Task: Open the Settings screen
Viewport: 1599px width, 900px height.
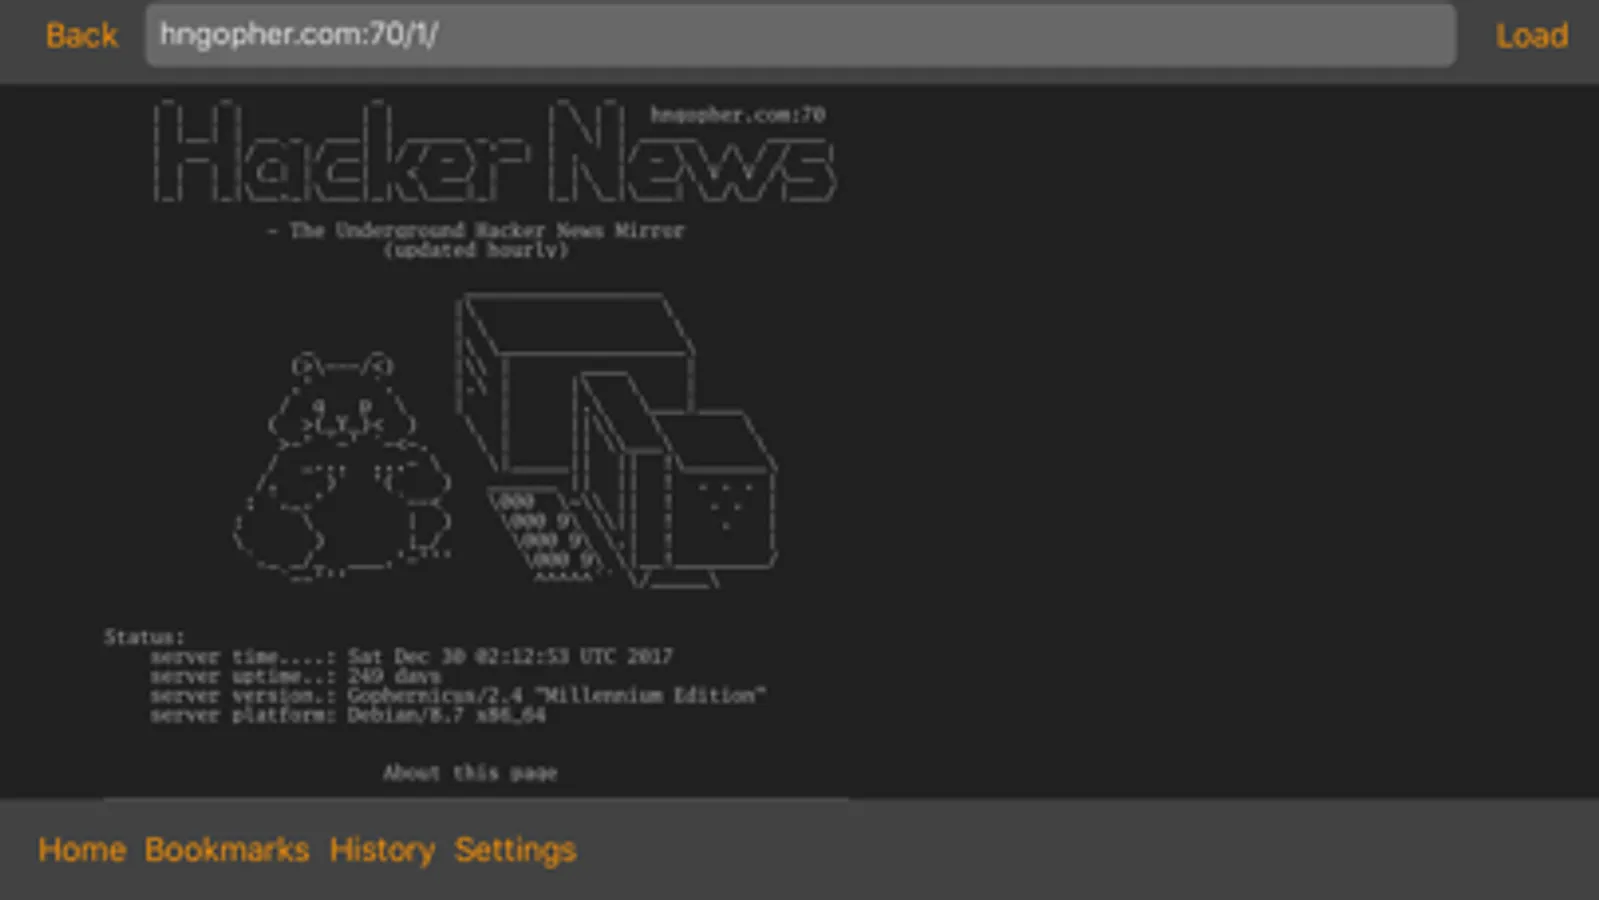Action: point(515,850)
